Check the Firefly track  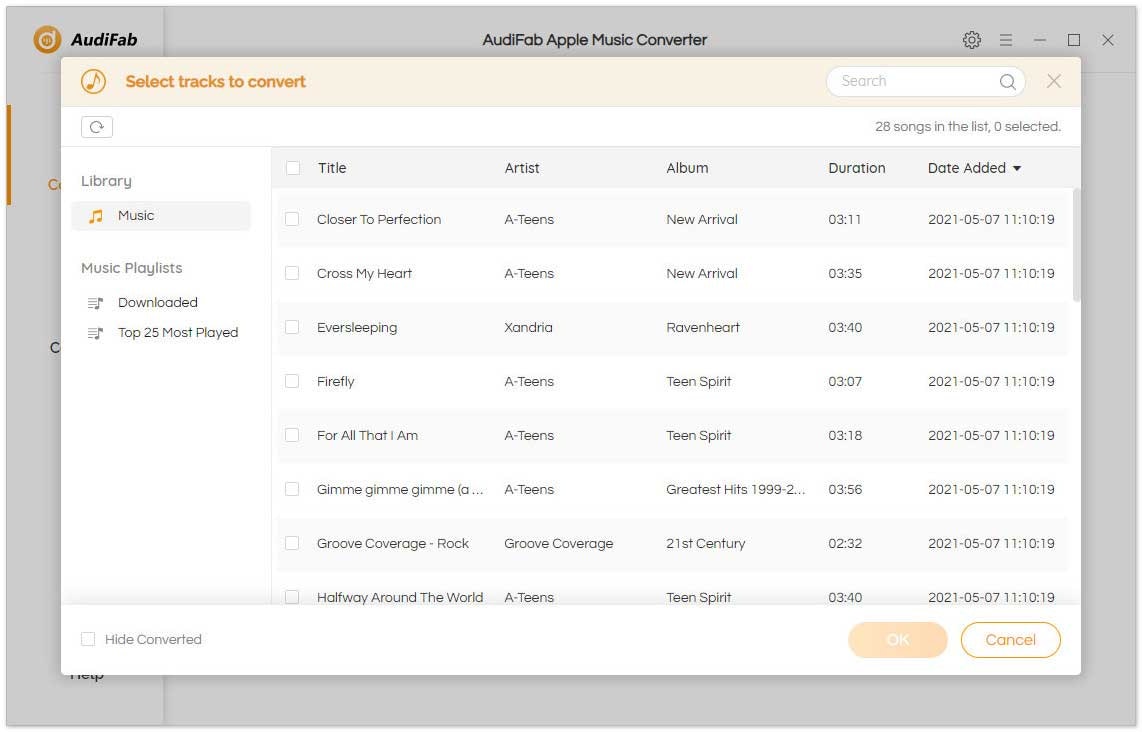[x=292, y=381]
